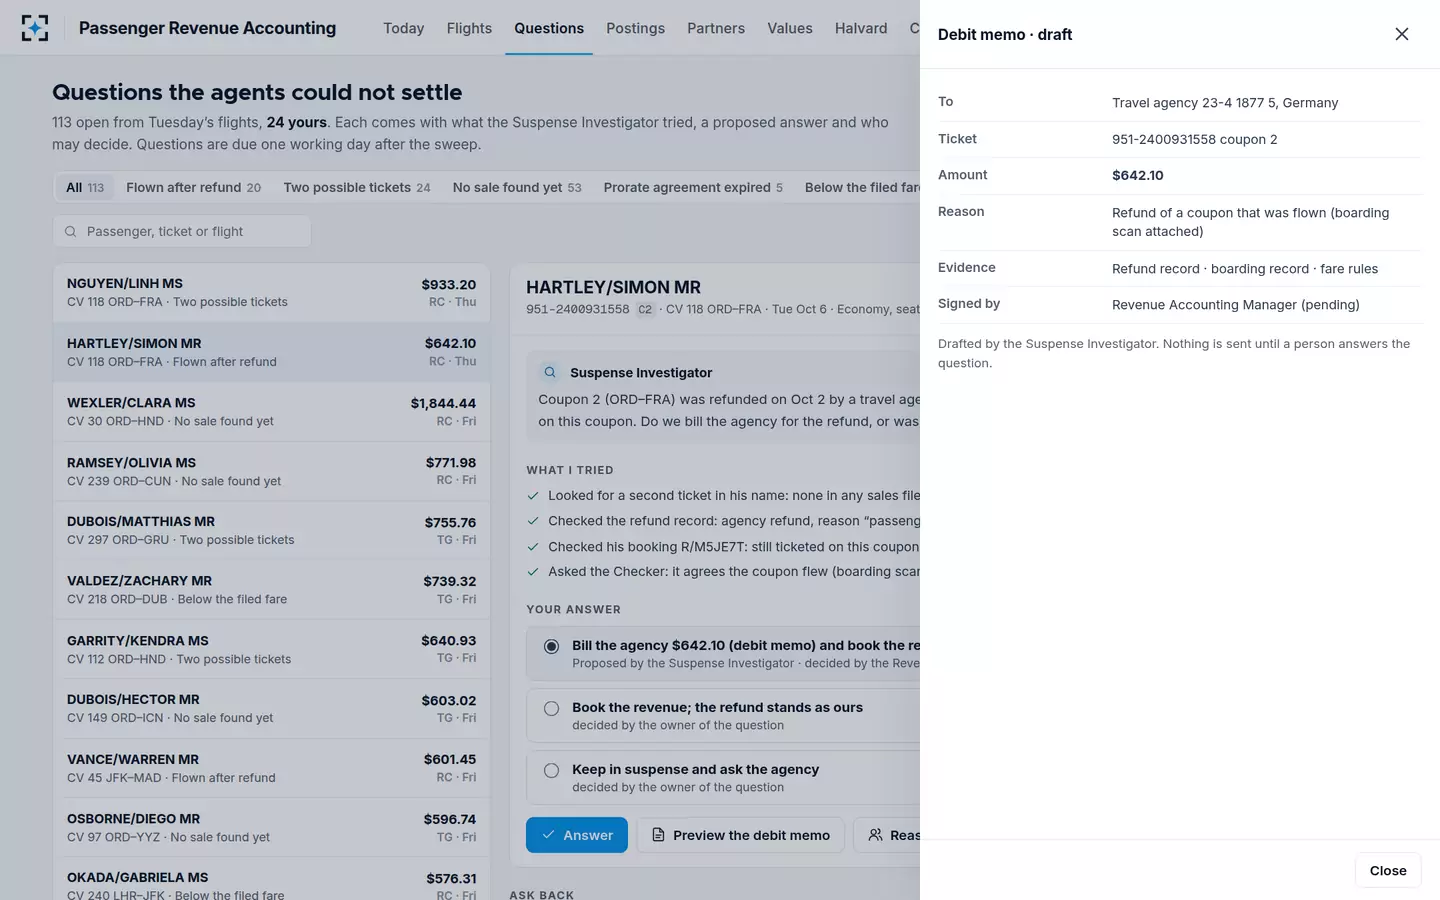Select 'Bill the agency $642.10' radio option
This screenshot has width=1440, height=900.
(x=551, y=646)
